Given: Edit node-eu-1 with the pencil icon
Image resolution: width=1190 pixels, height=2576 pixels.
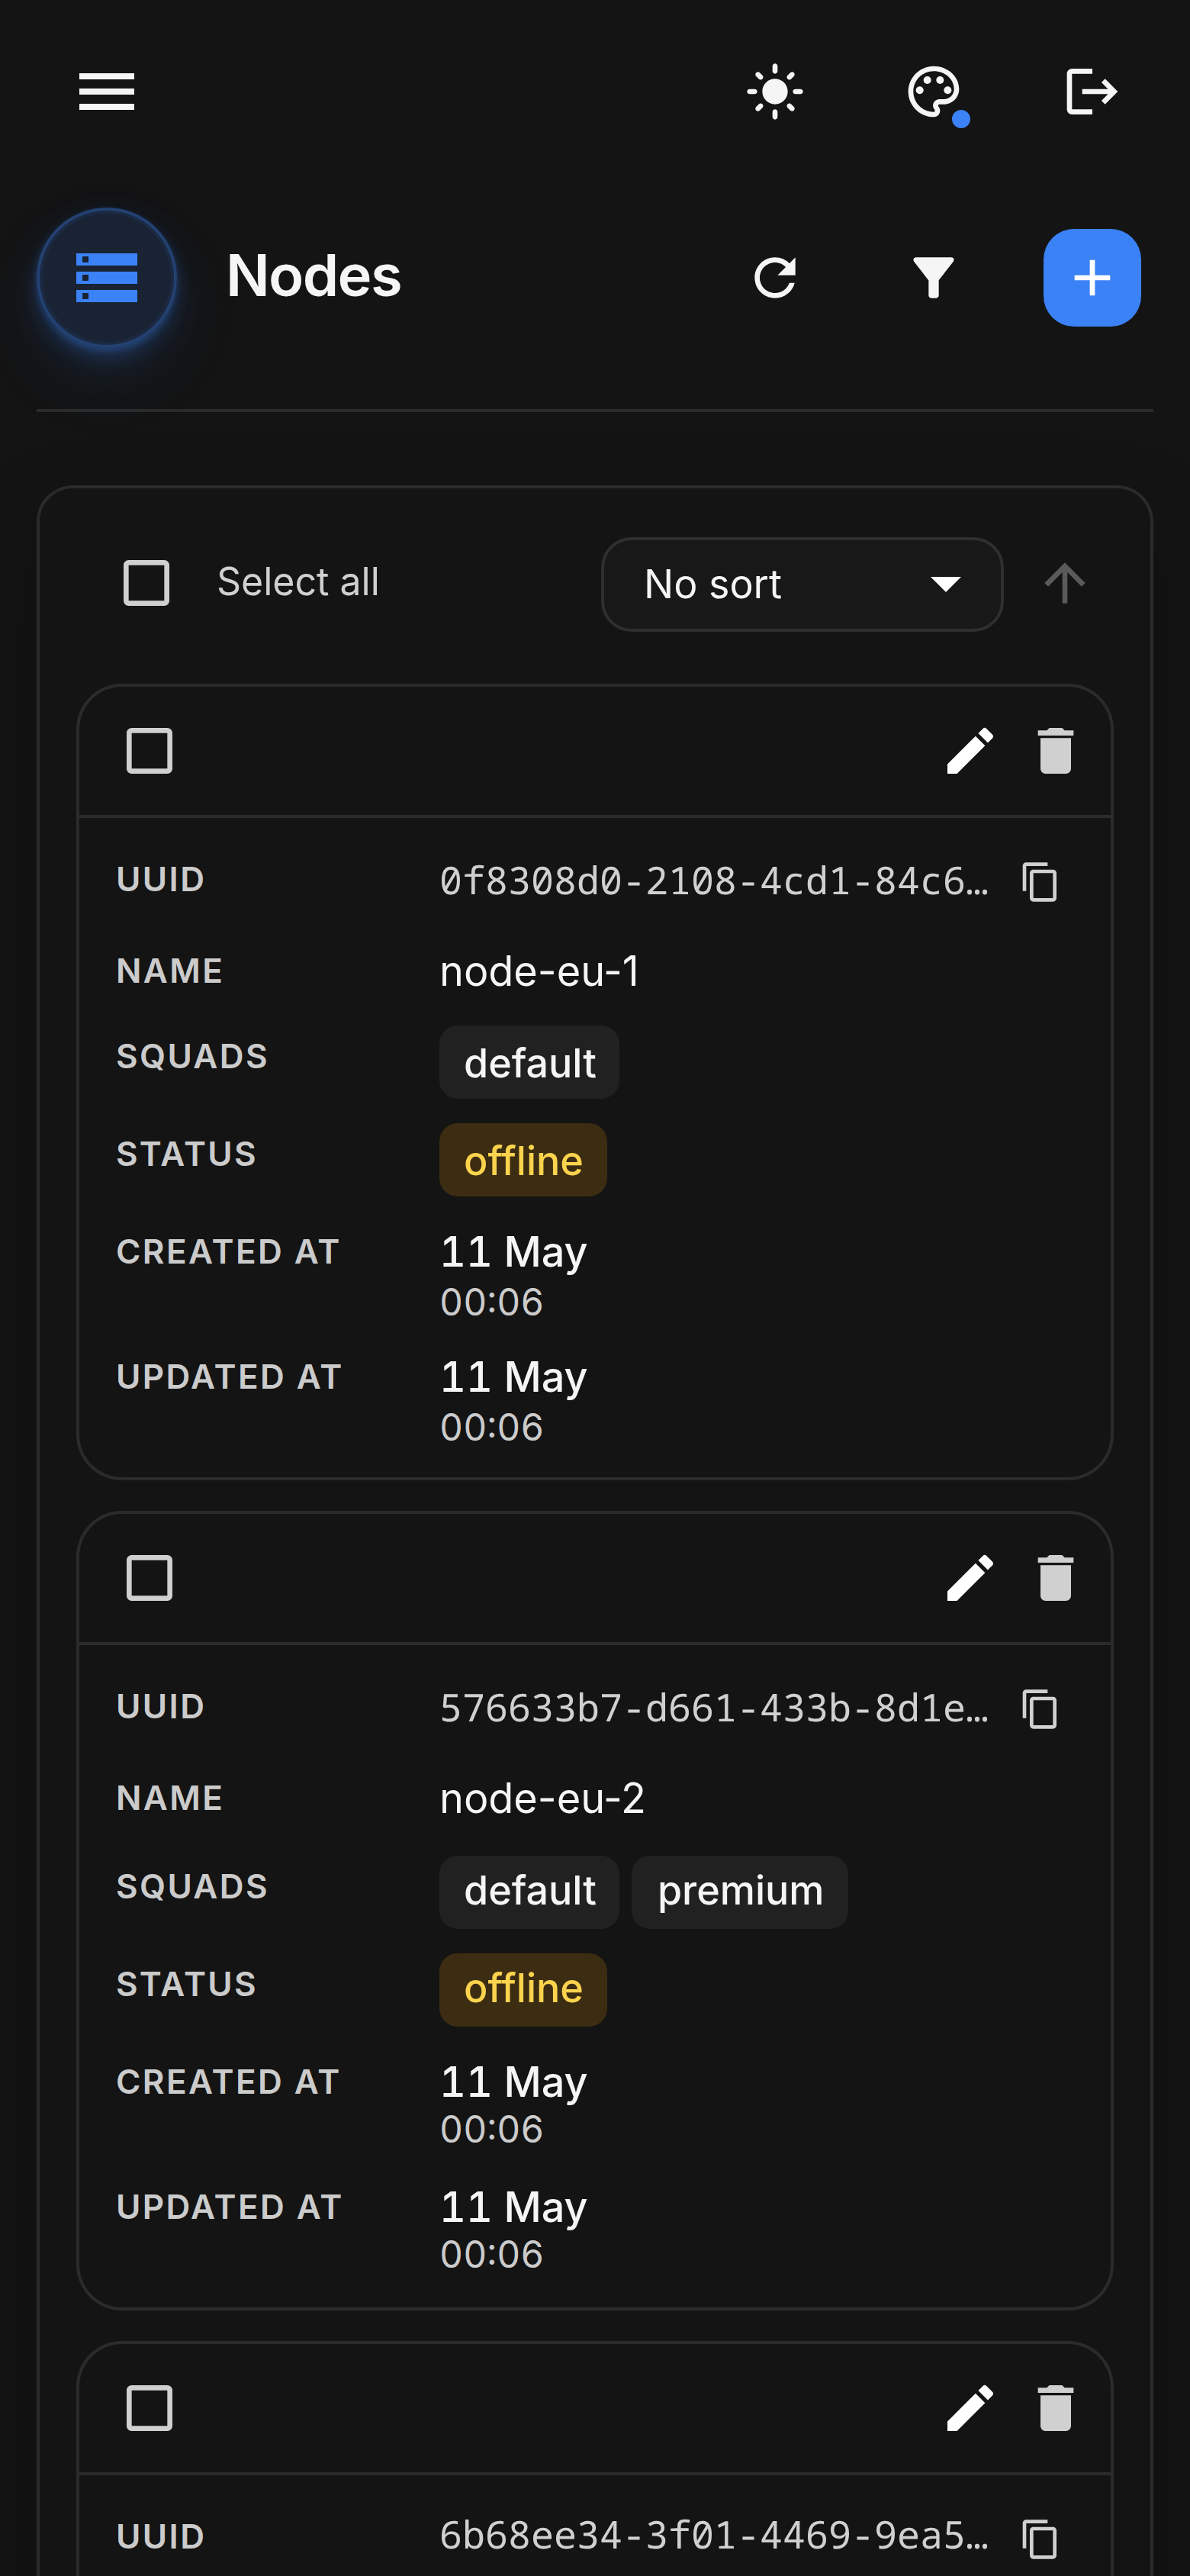Looking at the screenshot, I should click(970, 751).
